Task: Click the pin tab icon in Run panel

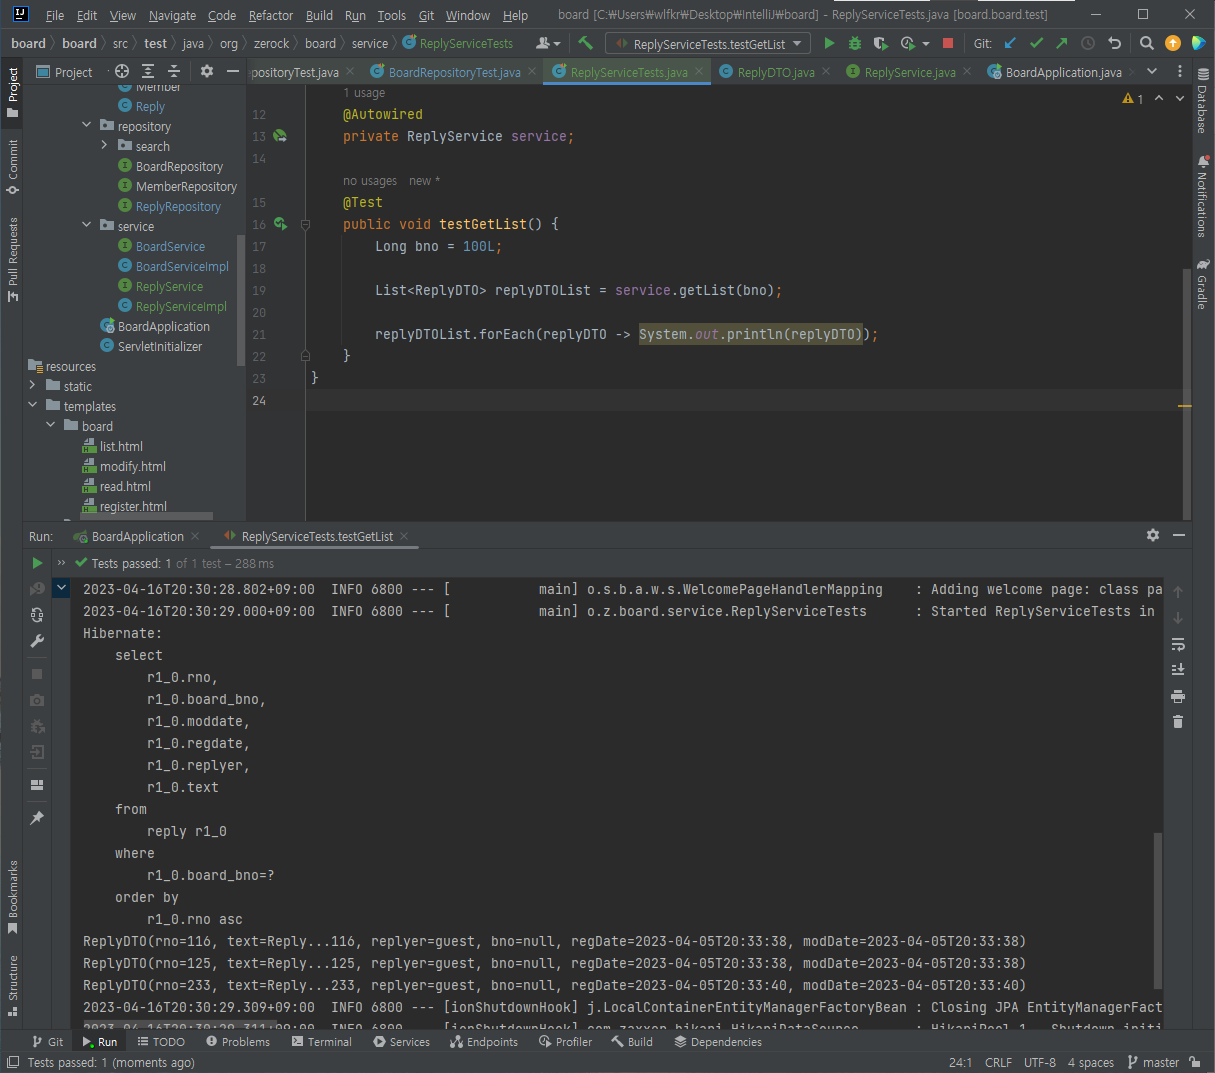Action: click(37, 818)
